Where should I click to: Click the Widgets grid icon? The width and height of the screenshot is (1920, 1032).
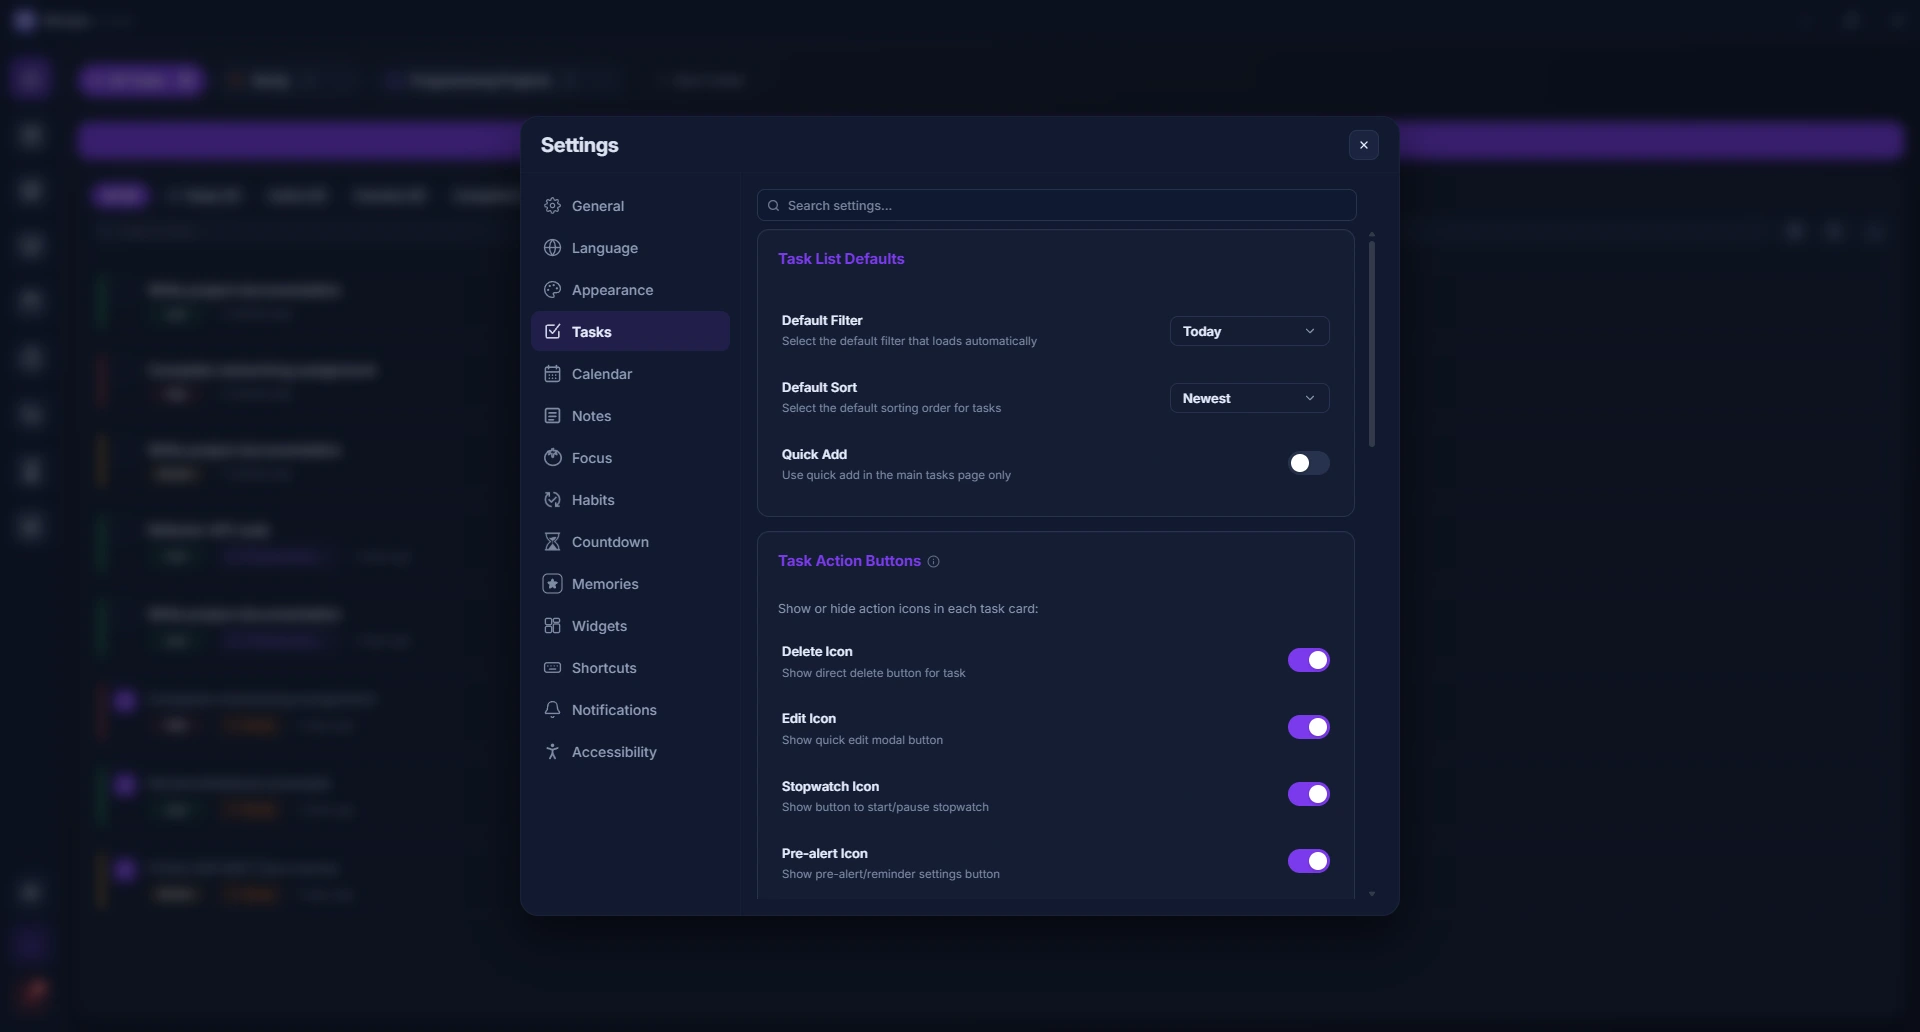click(x=552, y=626)
